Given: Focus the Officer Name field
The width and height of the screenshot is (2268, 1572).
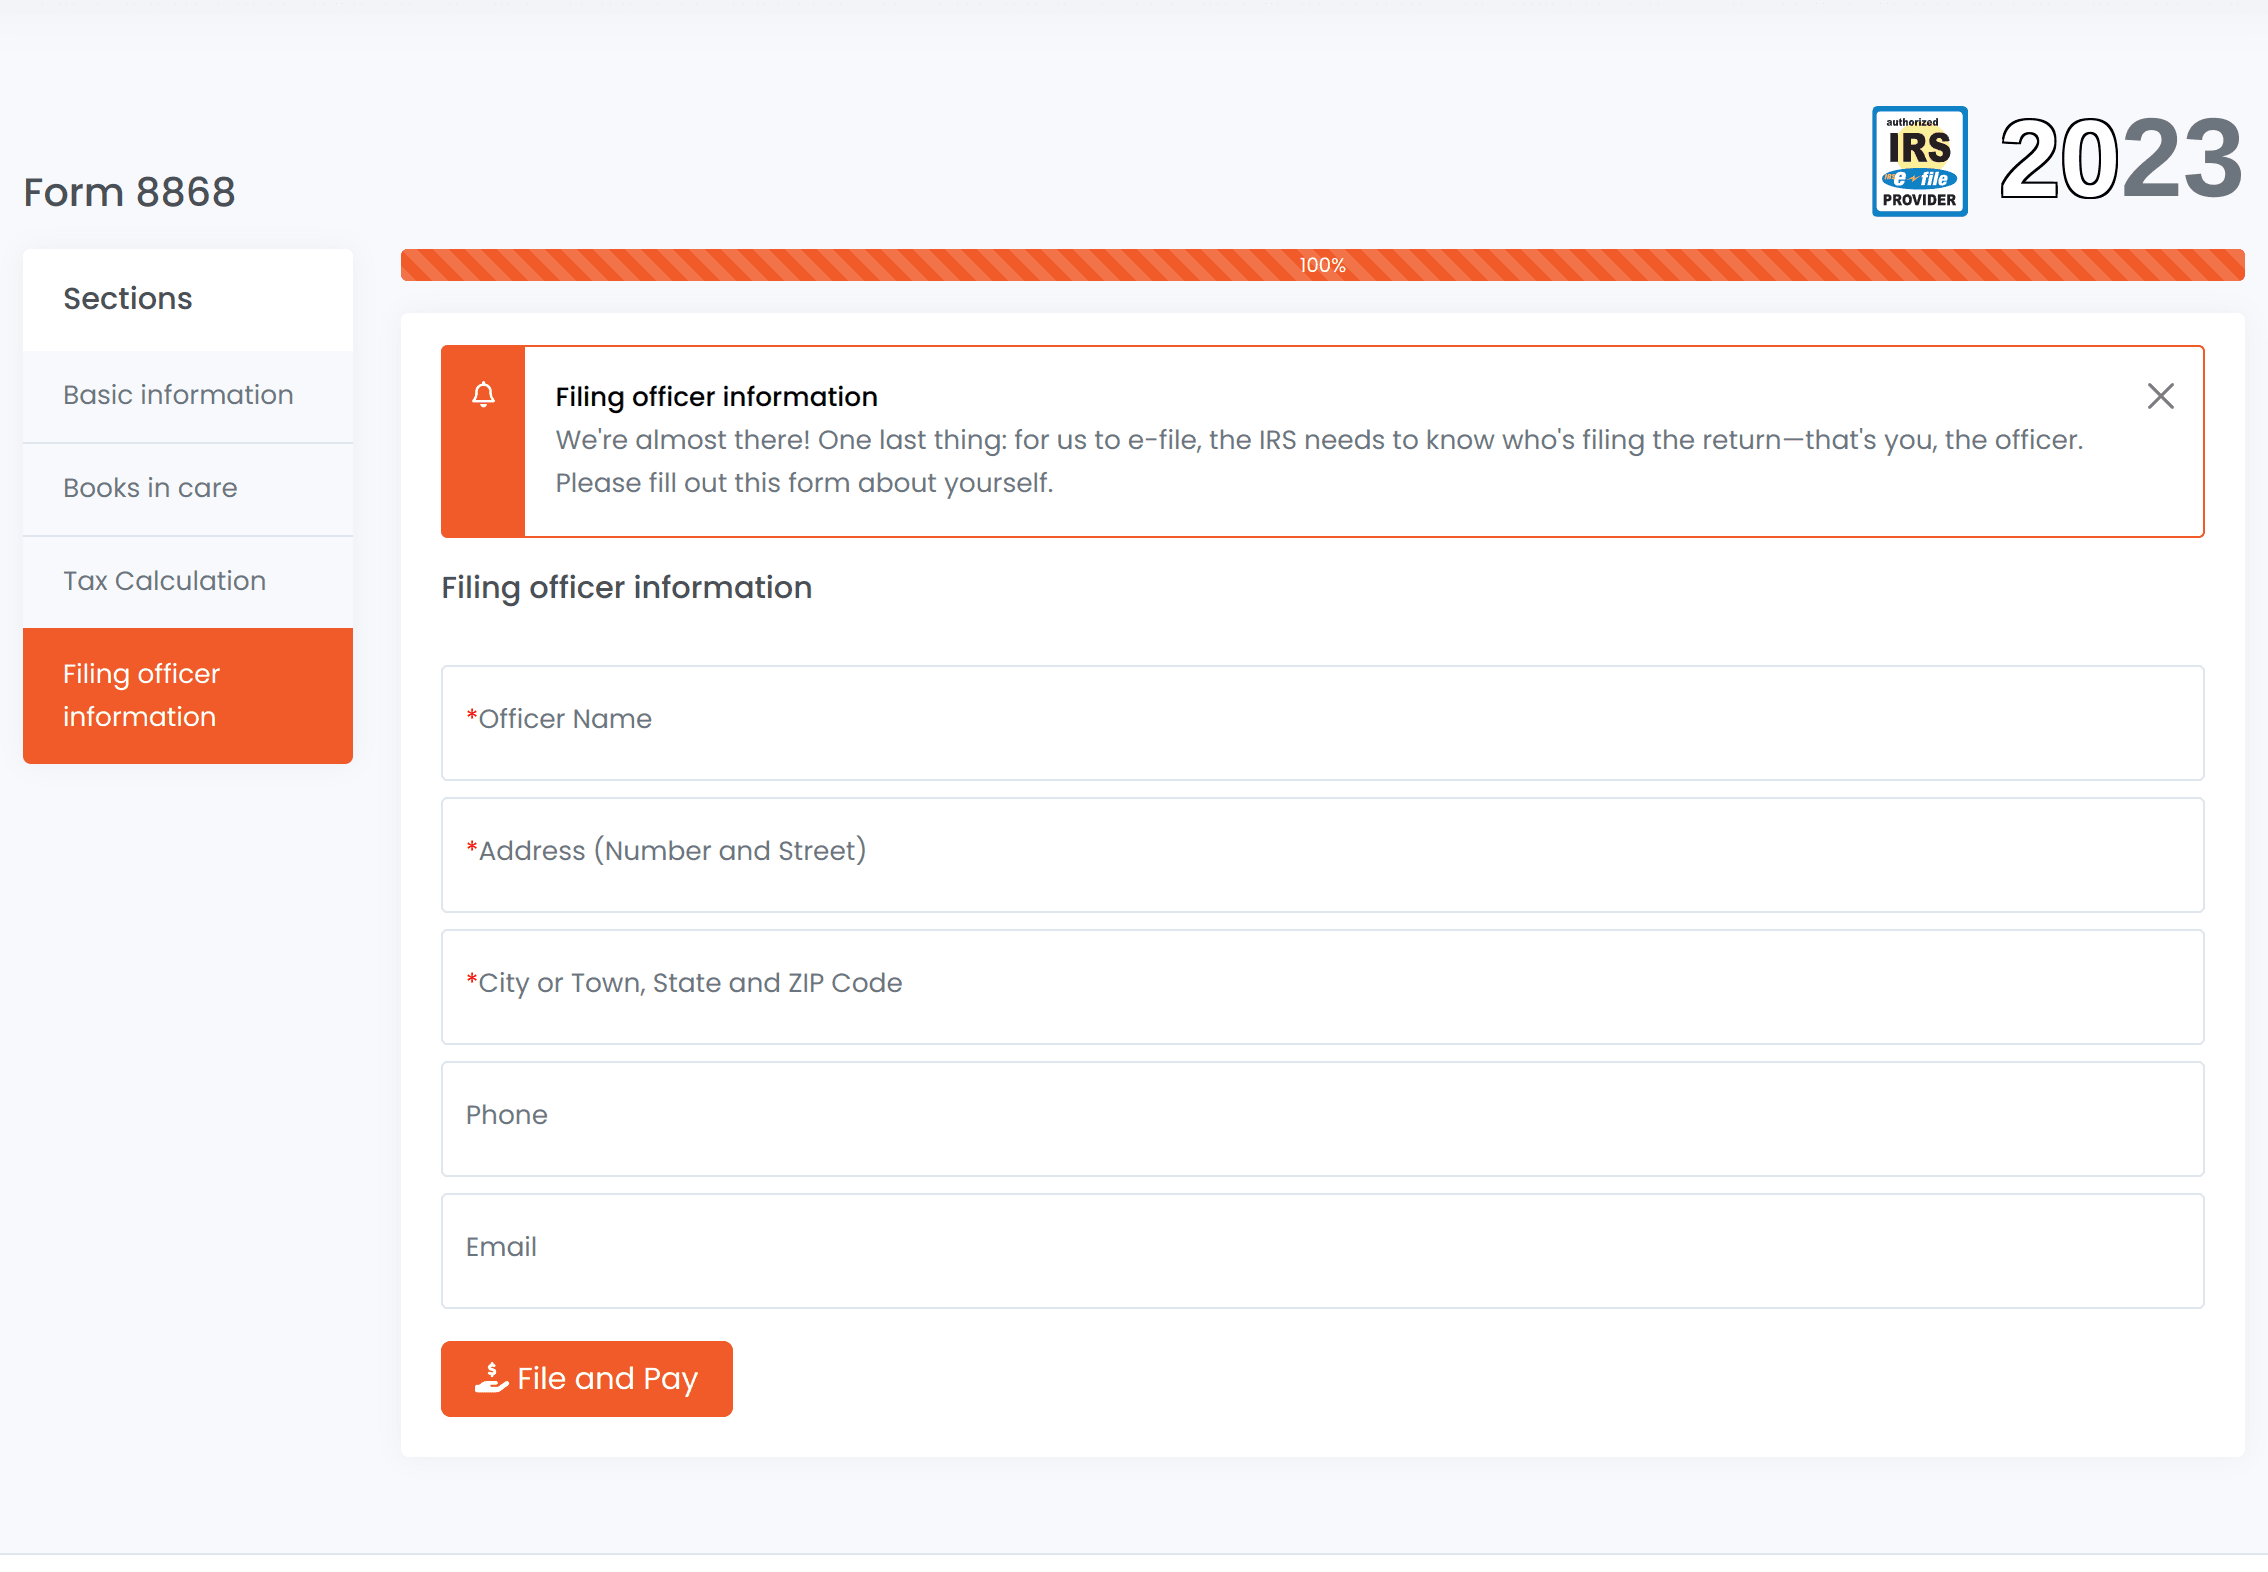Looking at the screenshot, I should click(x=1322, y=723).
